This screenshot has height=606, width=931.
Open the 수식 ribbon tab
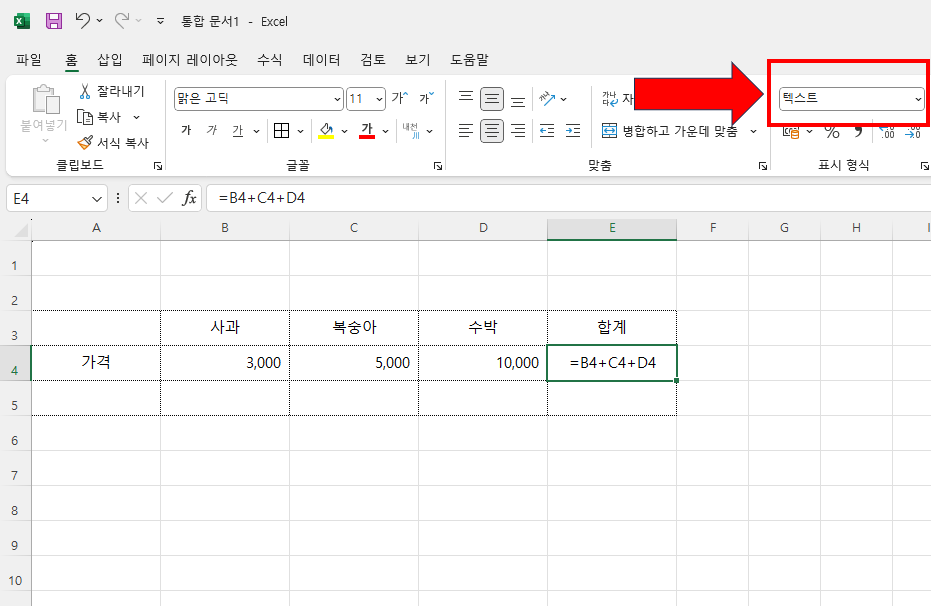click(270, 60)
